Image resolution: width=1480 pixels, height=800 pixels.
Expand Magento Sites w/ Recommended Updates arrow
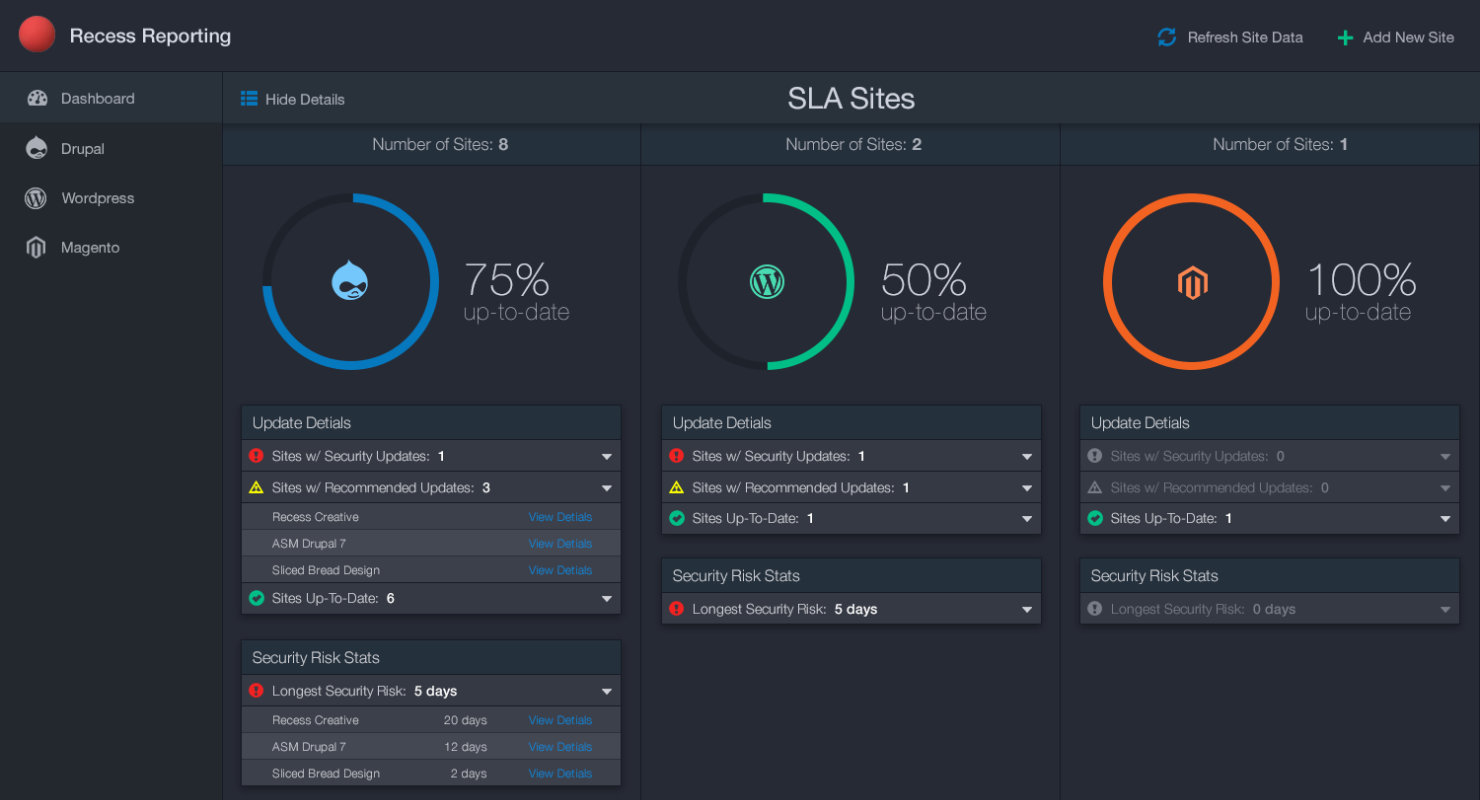coord(1445,489)
